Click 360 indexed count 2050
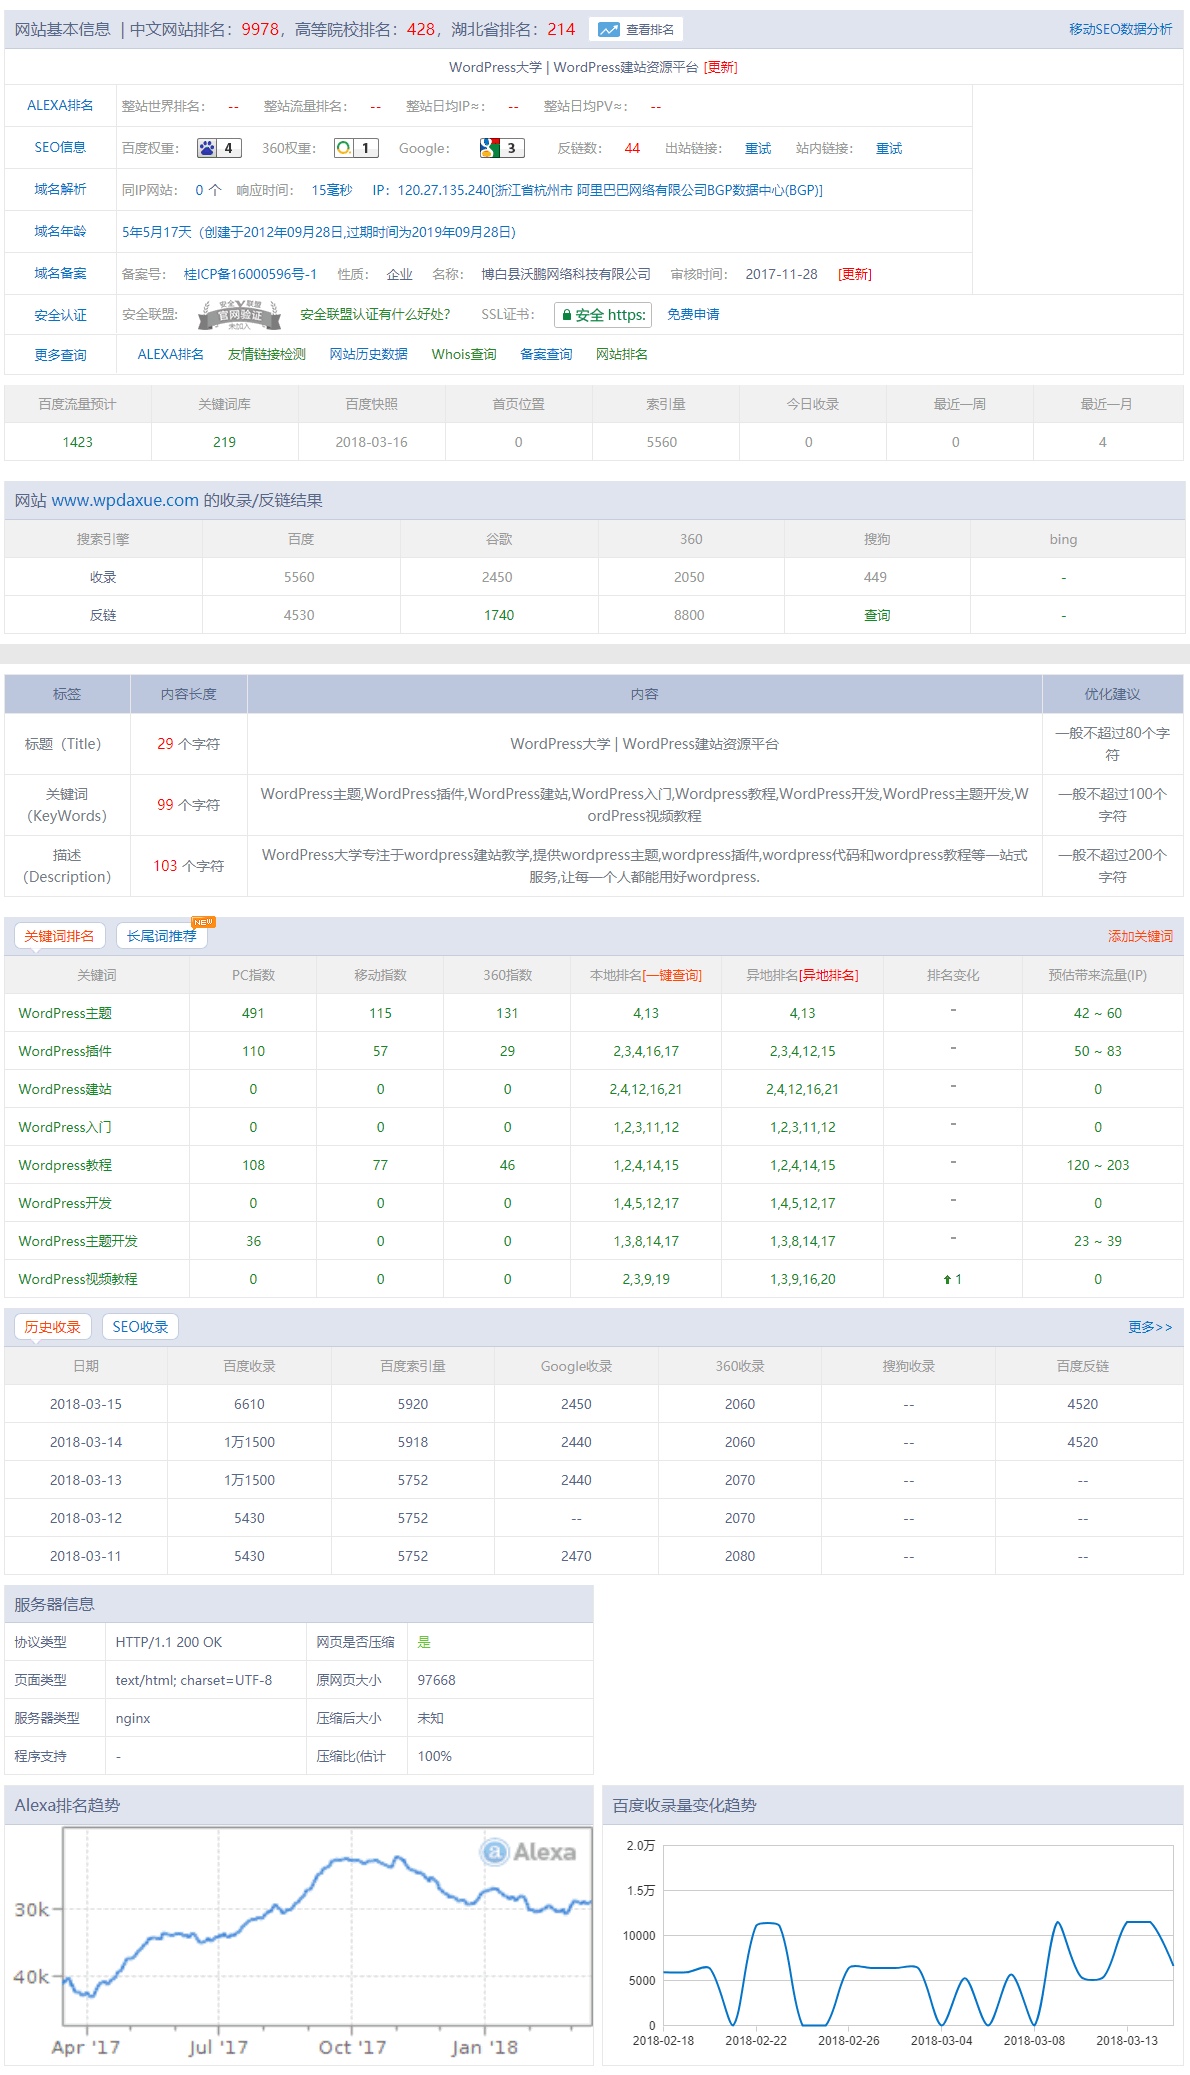The height and width of the screenshot is (2075, 1190). 689,577
